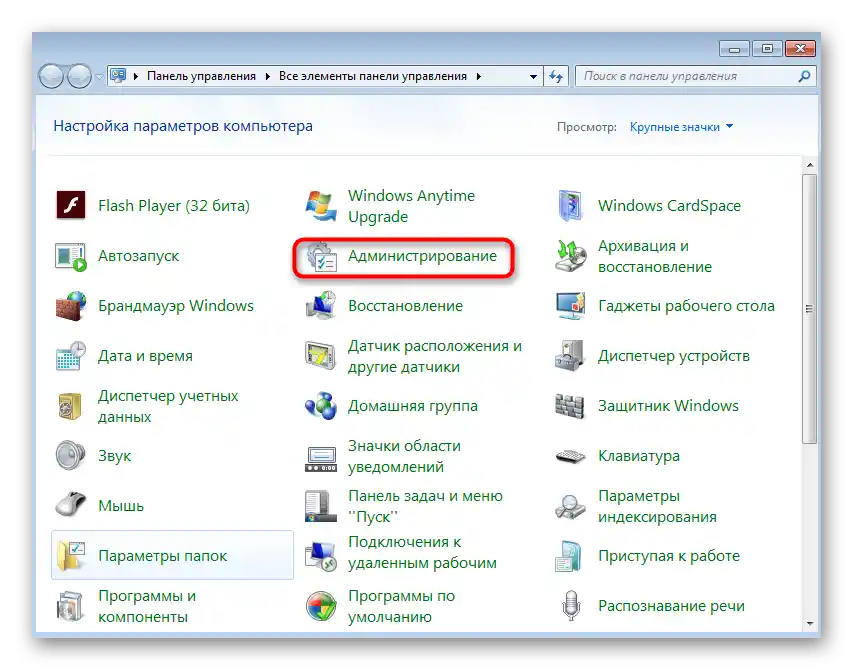The height and width of the screenshot is (670, 853).
Task: Open the Программы и компоненты icon
Action: 70,606
